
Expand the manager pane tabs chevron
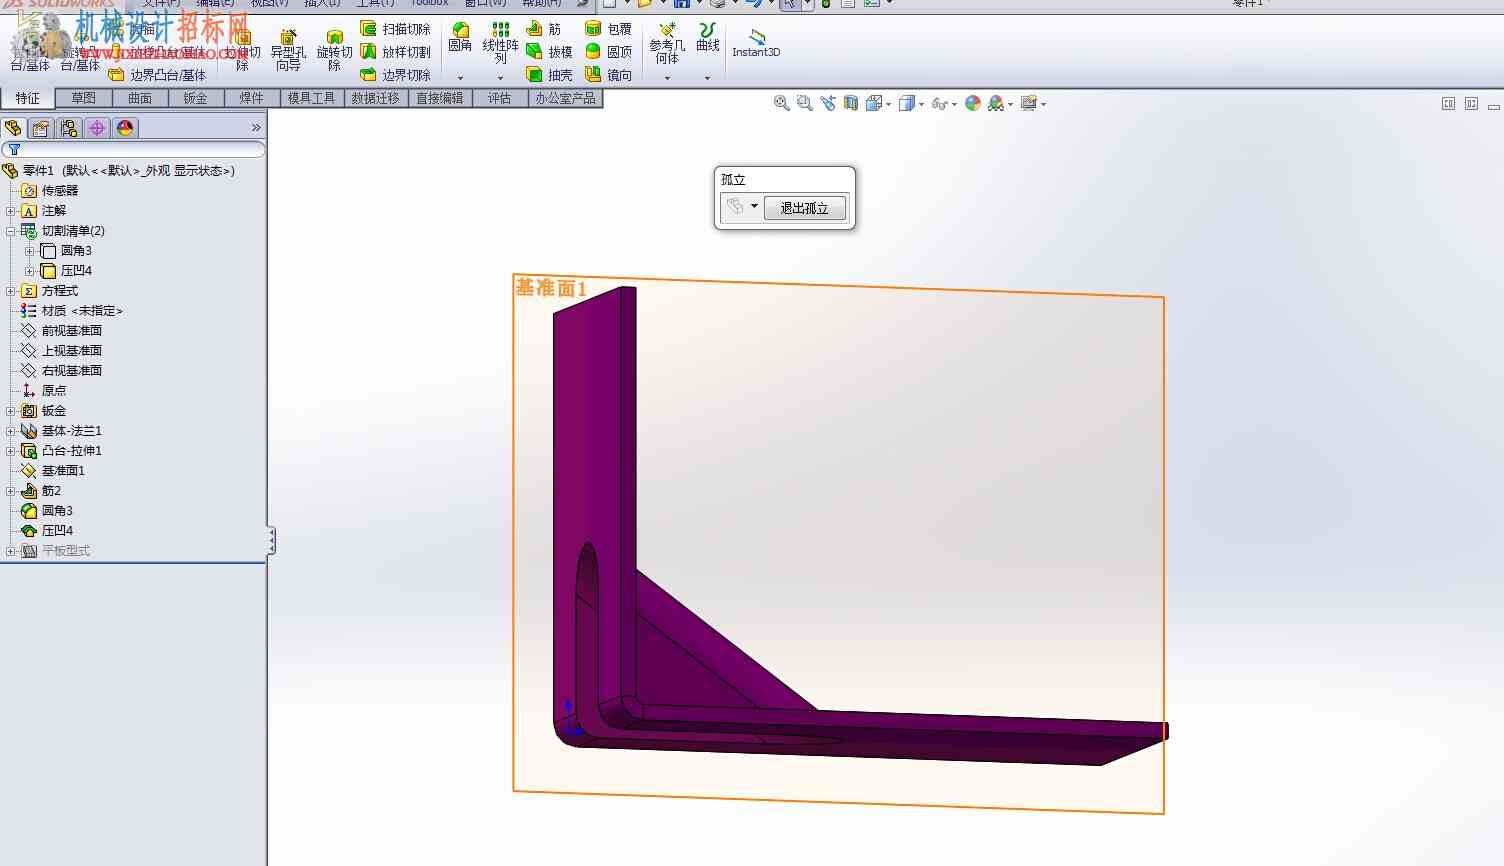256,128
